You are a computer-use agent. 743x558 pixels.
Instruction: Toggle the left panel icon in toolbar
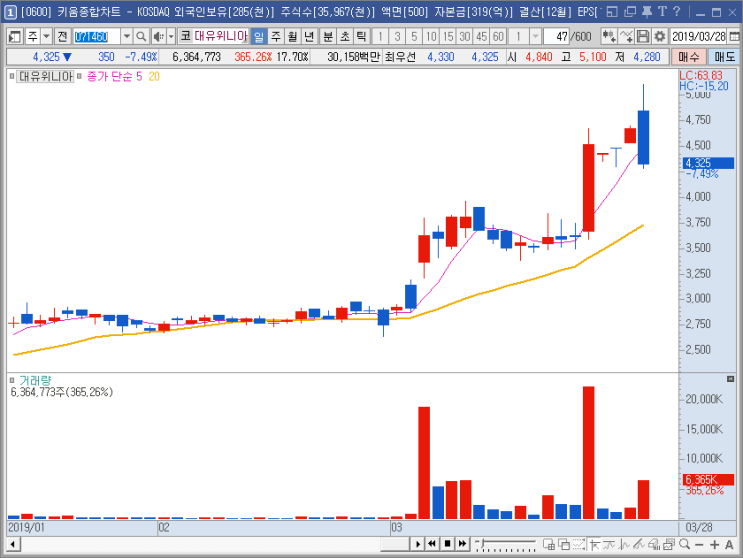(15, 36)
